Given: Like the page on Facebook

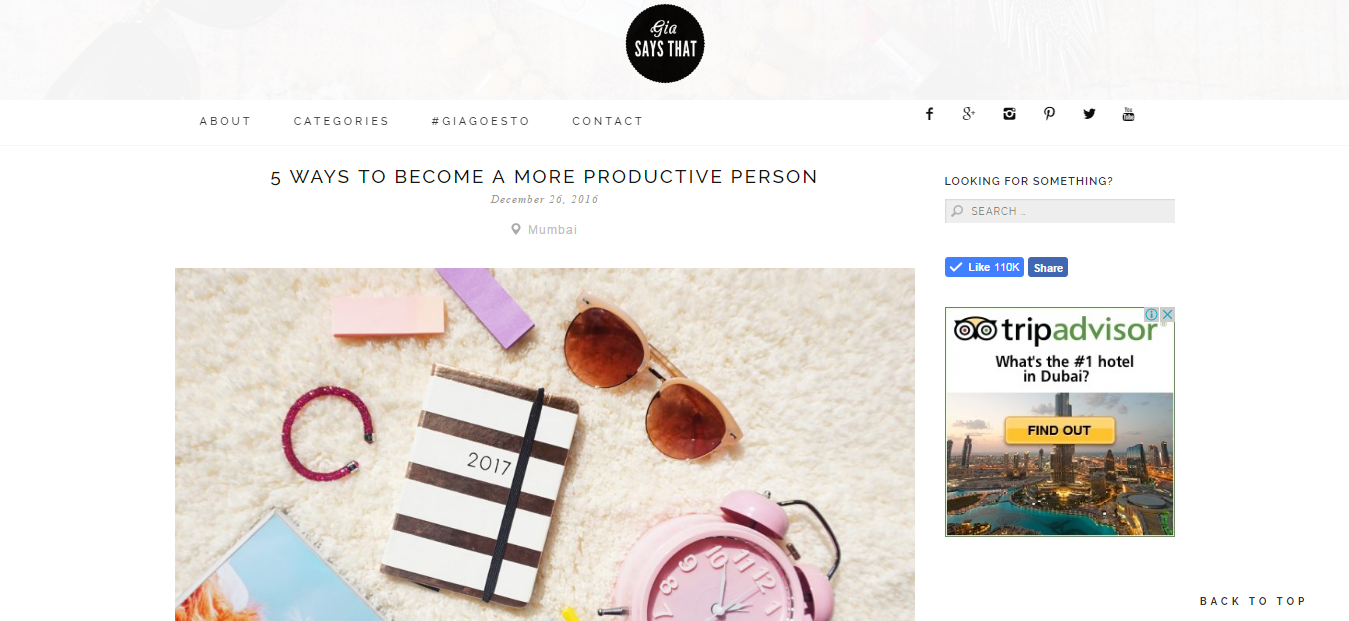Looking at the screenshot, I should [984, 267].
